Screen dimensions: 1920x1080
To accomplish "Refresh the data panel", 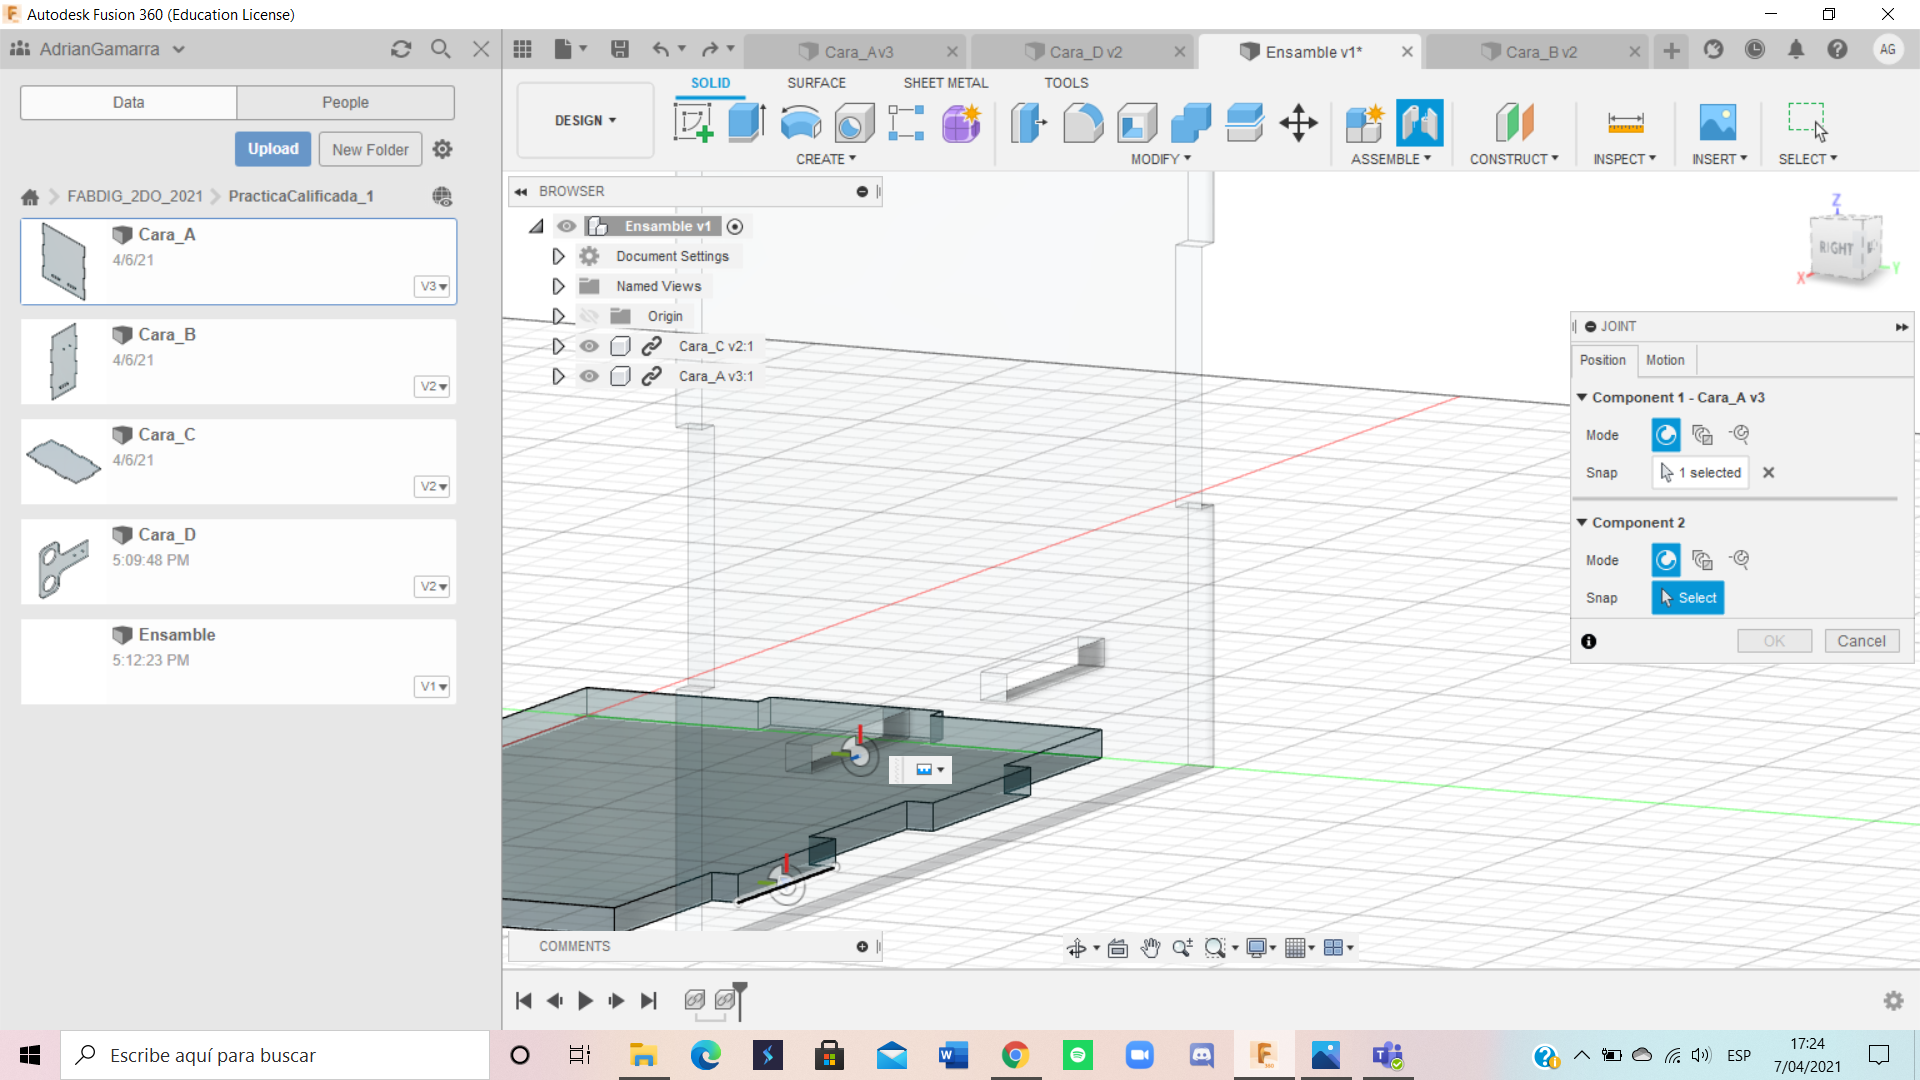I will click(x=401, y=49).
